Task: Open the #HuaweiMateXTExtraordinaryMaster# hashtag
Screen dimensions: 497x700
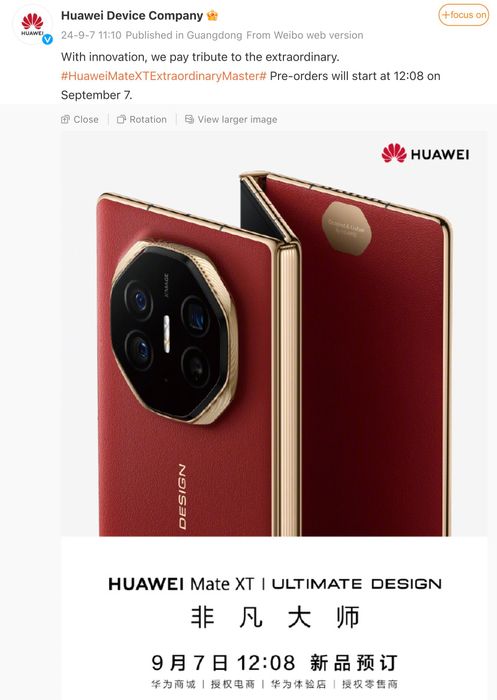Action: [163, 76]
